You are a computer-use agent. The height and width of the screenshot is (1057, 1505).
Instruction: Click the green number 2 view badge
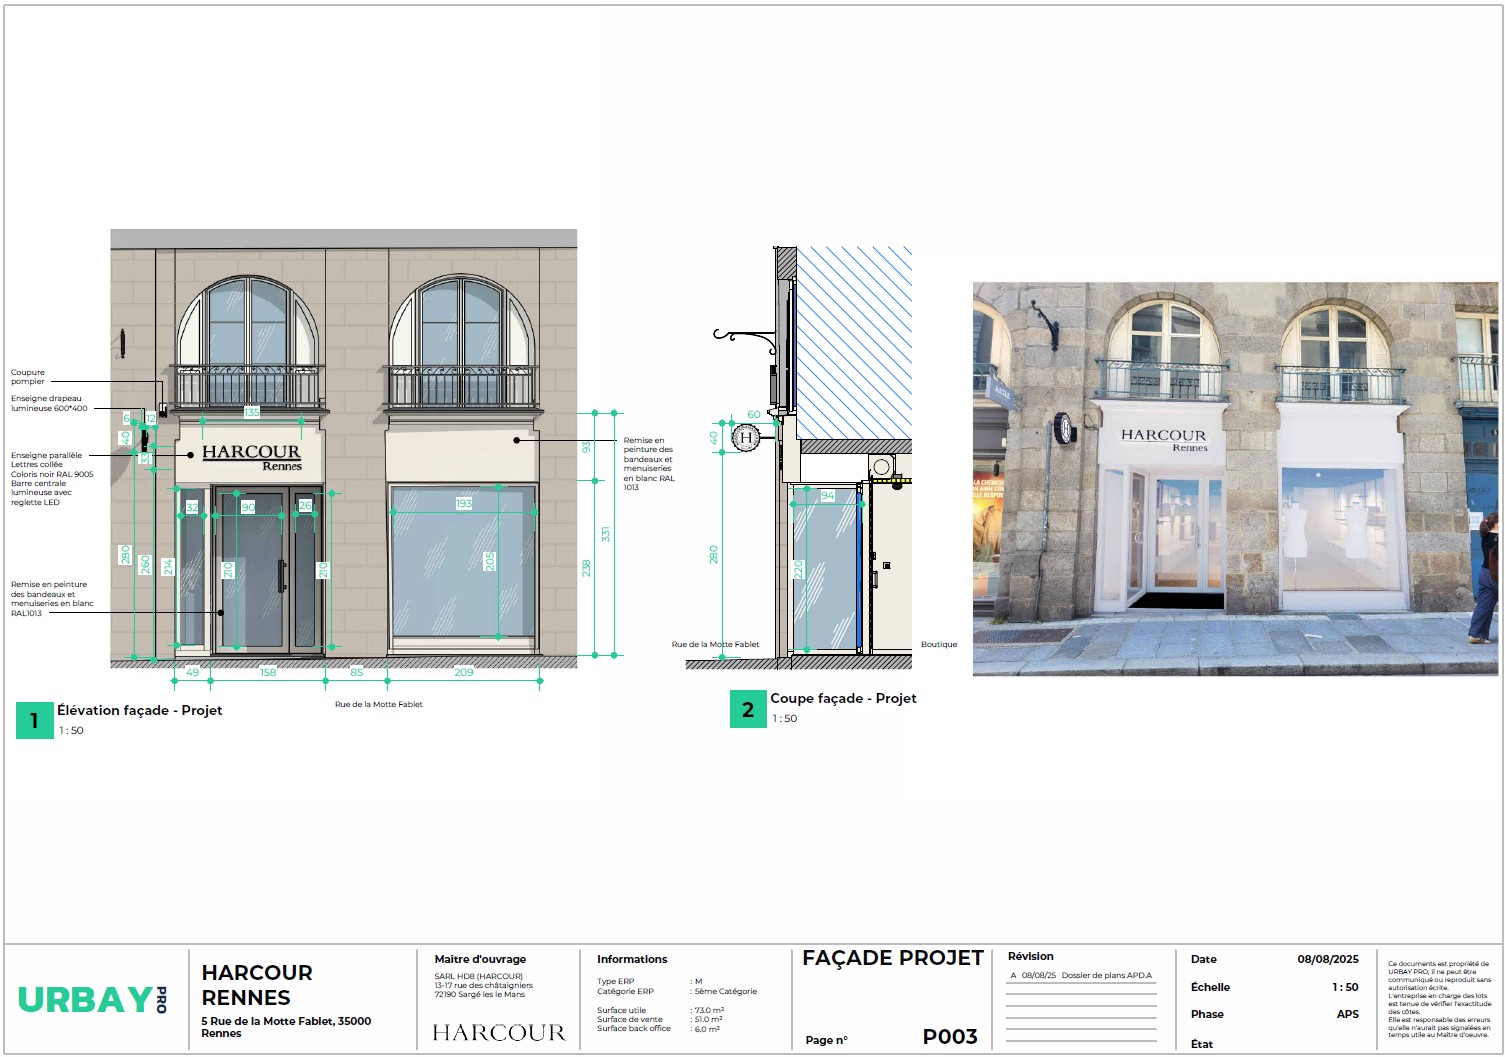pyautogui.click(x=747, y=709)
